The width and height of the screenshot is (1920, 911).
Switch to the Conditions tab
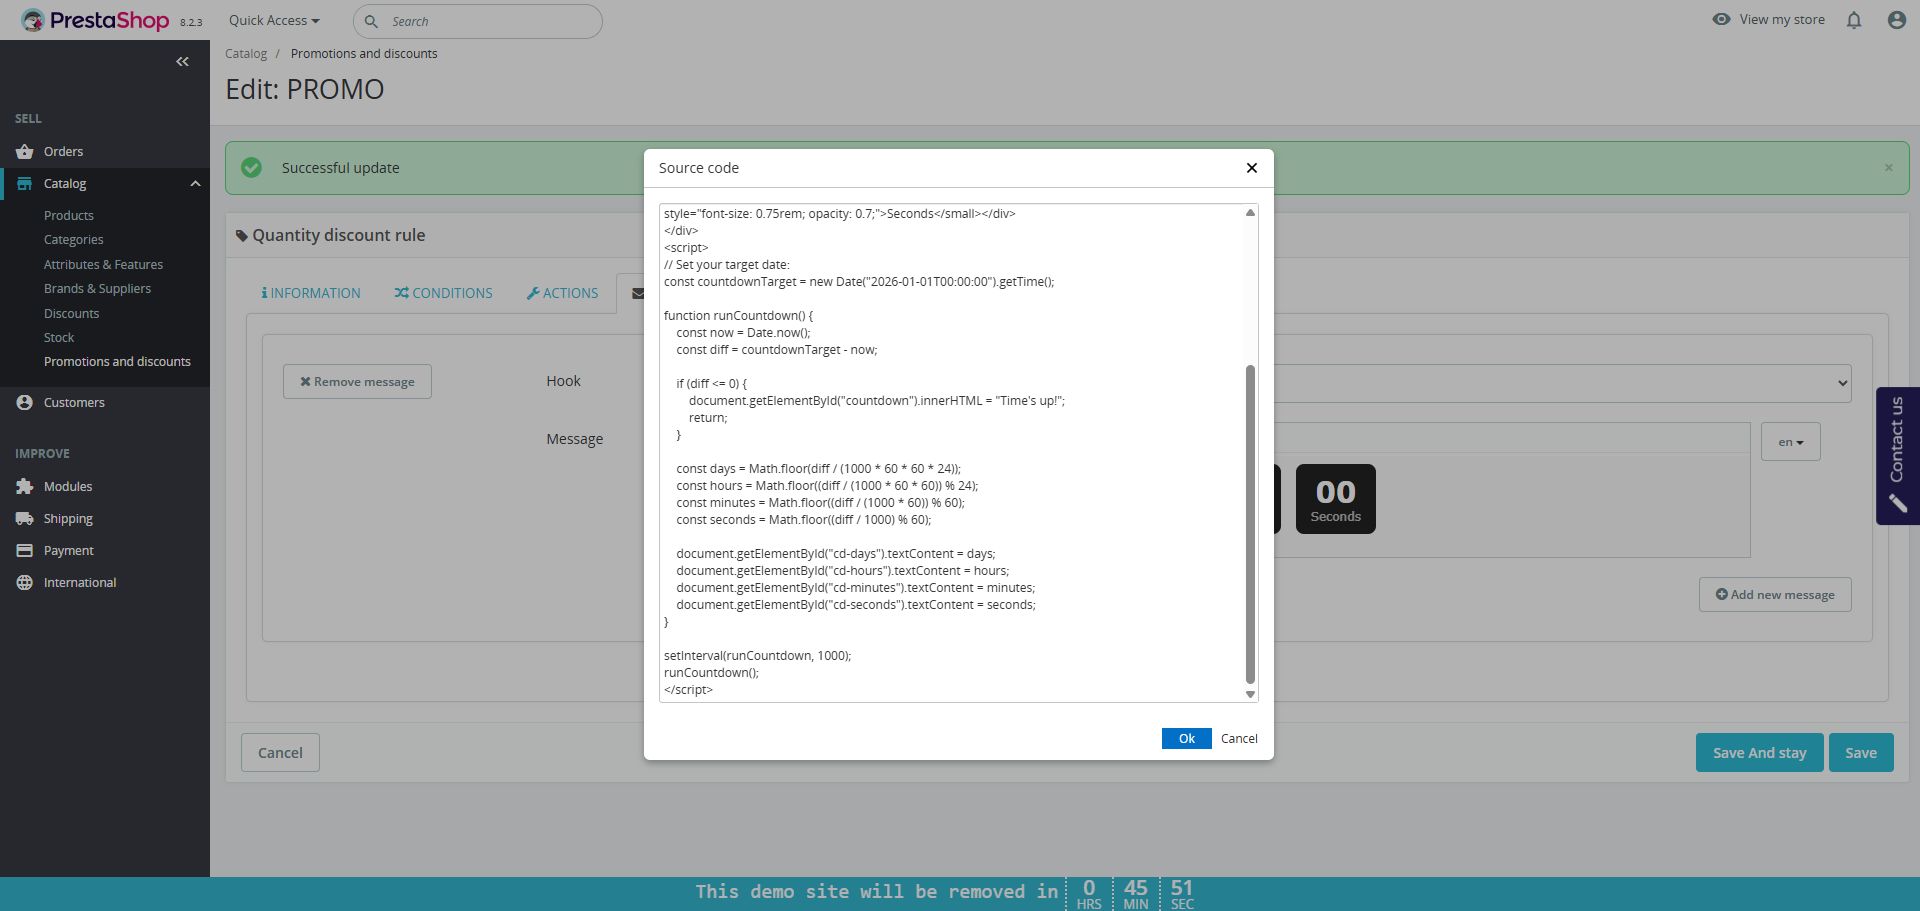[x=443, y=293]
